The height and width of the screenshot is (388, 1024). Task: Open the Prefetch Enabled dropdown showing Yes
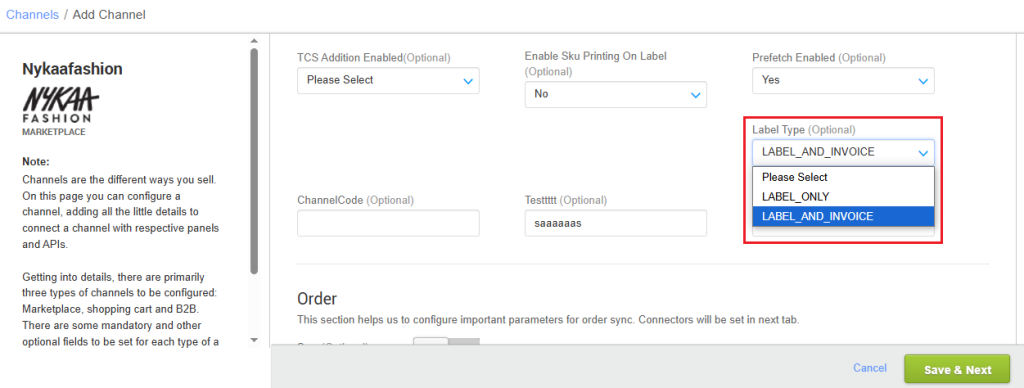(x=843, y=80)
